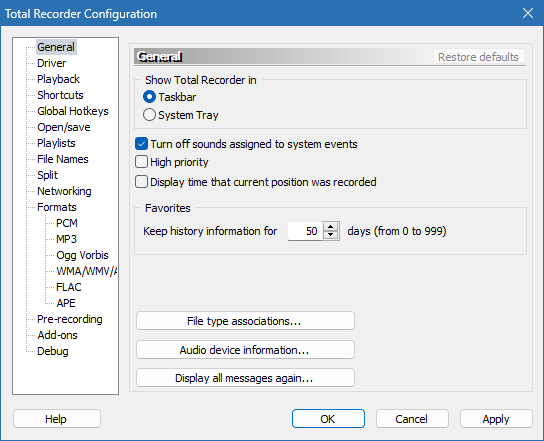Select Open/save in the tree
Screen dimensions: 544x441
(63, 127)
